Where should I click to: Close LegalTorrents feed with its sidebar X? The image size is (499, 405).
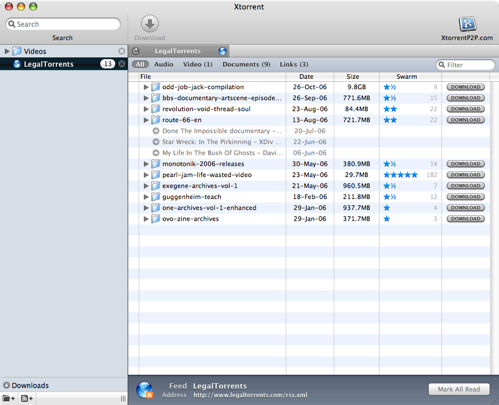point(122,64)
